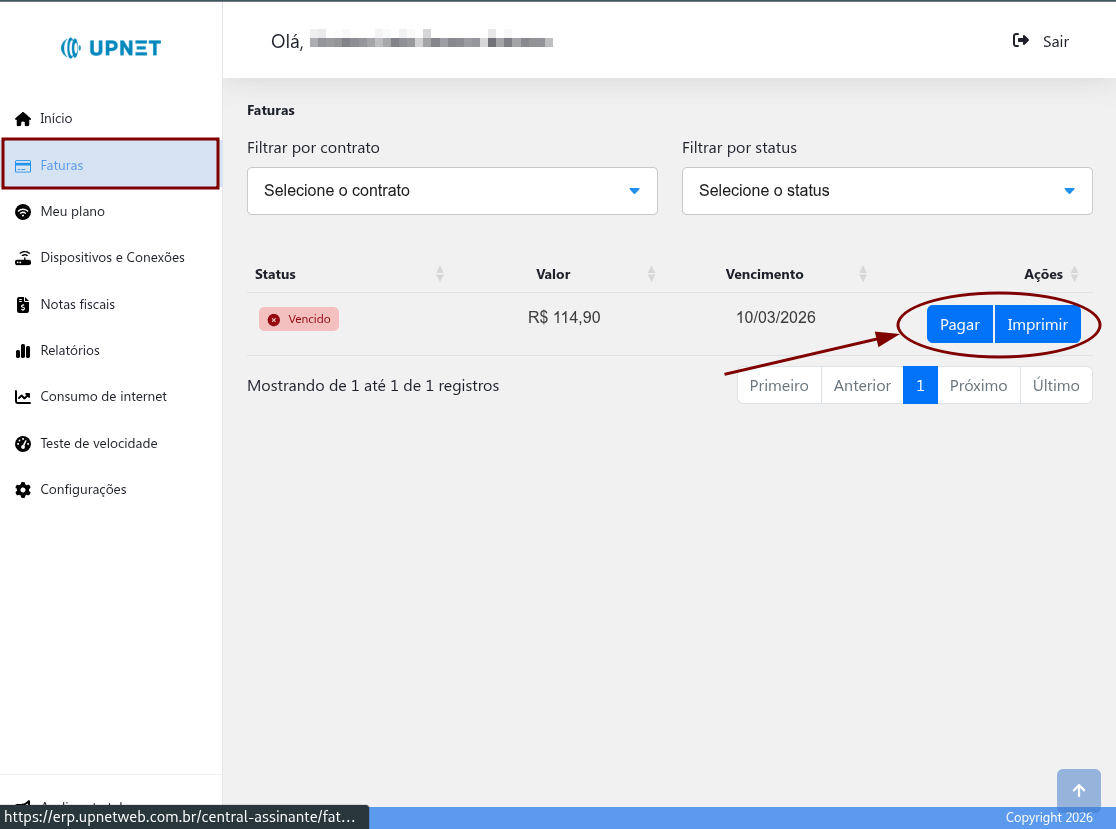Image resolution: width=1116 pixels, height=829 pixels.
Task: Click the Imprimir button
Action: point(1037,324)
